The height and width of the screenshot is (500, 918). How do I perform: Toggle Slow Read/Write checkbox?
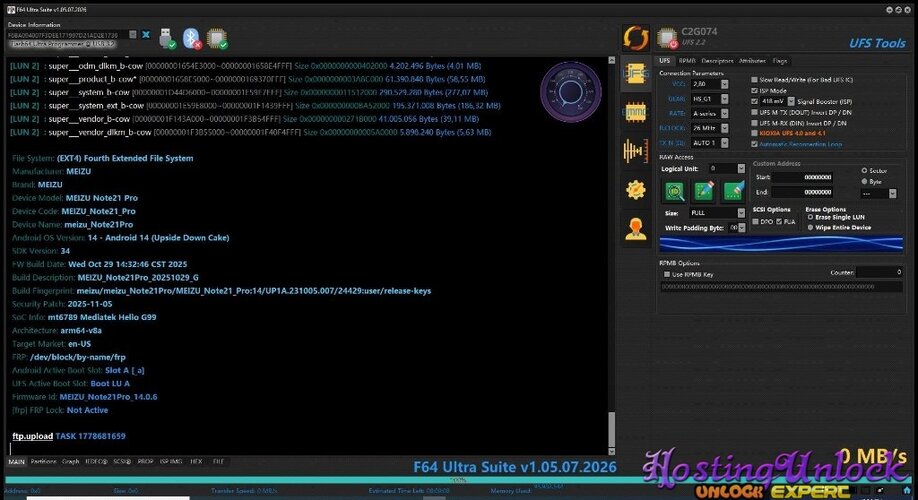click(x=755, y=80)
